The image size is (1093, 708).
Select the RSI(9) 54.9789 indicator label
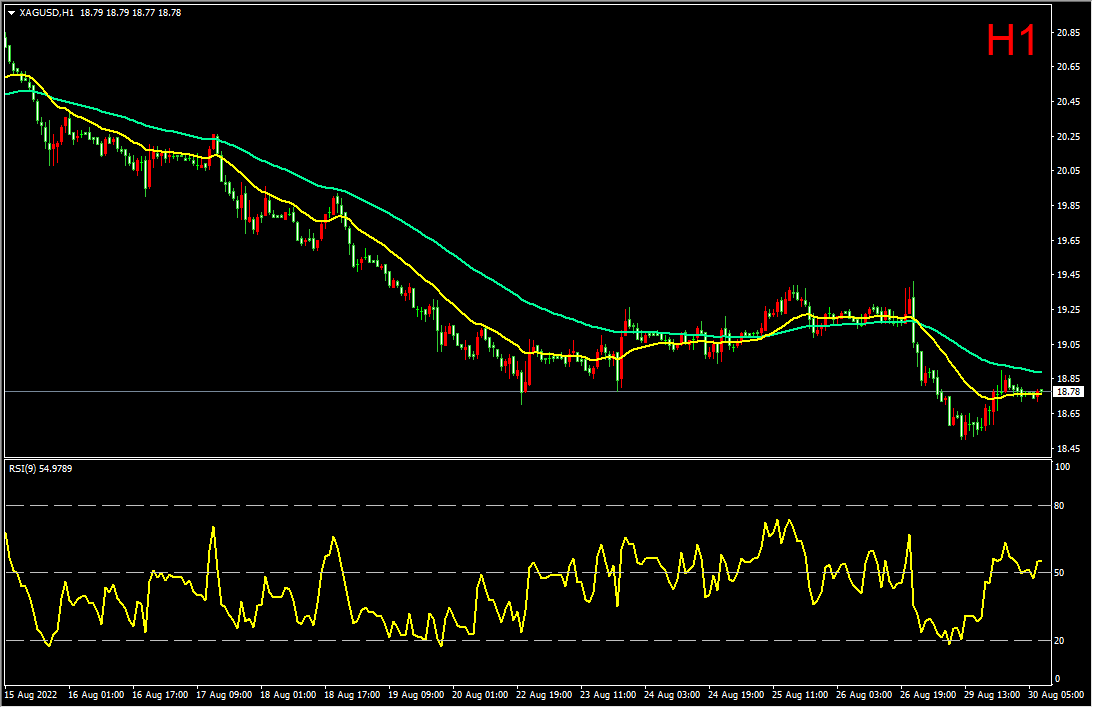tap(40, 469)
